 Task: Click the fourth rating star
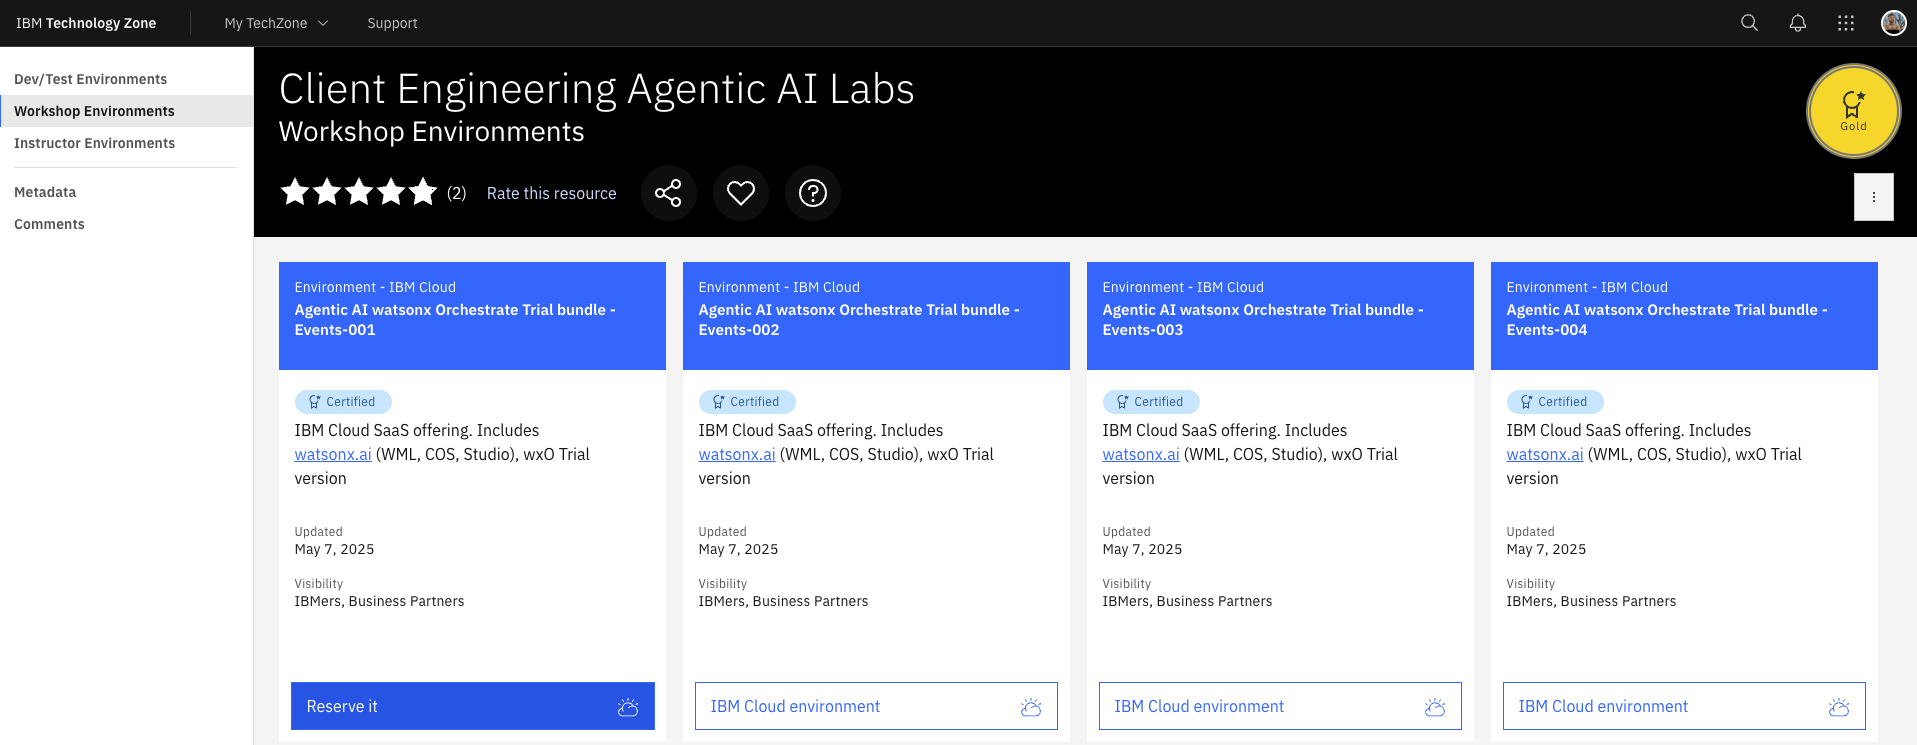point(391,192)
